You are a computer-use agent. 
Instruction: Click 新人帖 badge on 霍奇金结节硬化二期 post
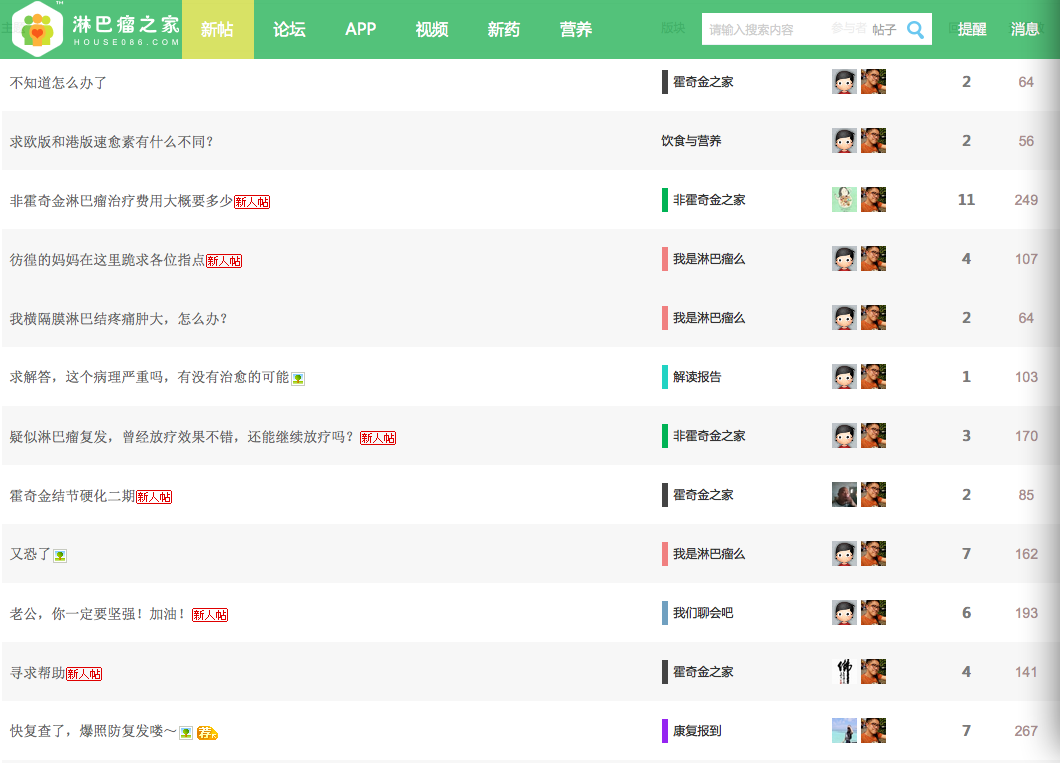pyautogui.click(x=154, y=497)
